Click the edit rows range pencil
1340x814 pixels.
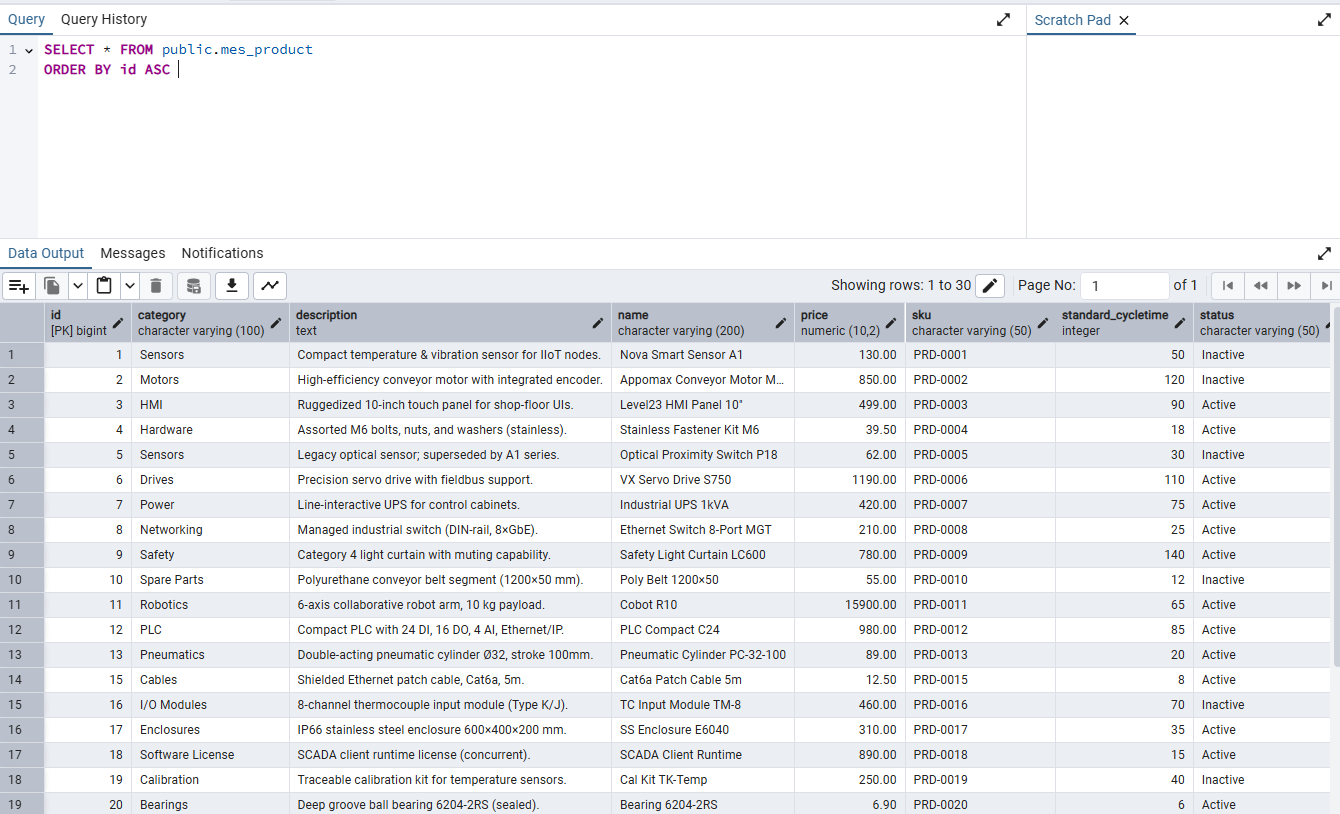pyautogui.click(x=990, y=286)
